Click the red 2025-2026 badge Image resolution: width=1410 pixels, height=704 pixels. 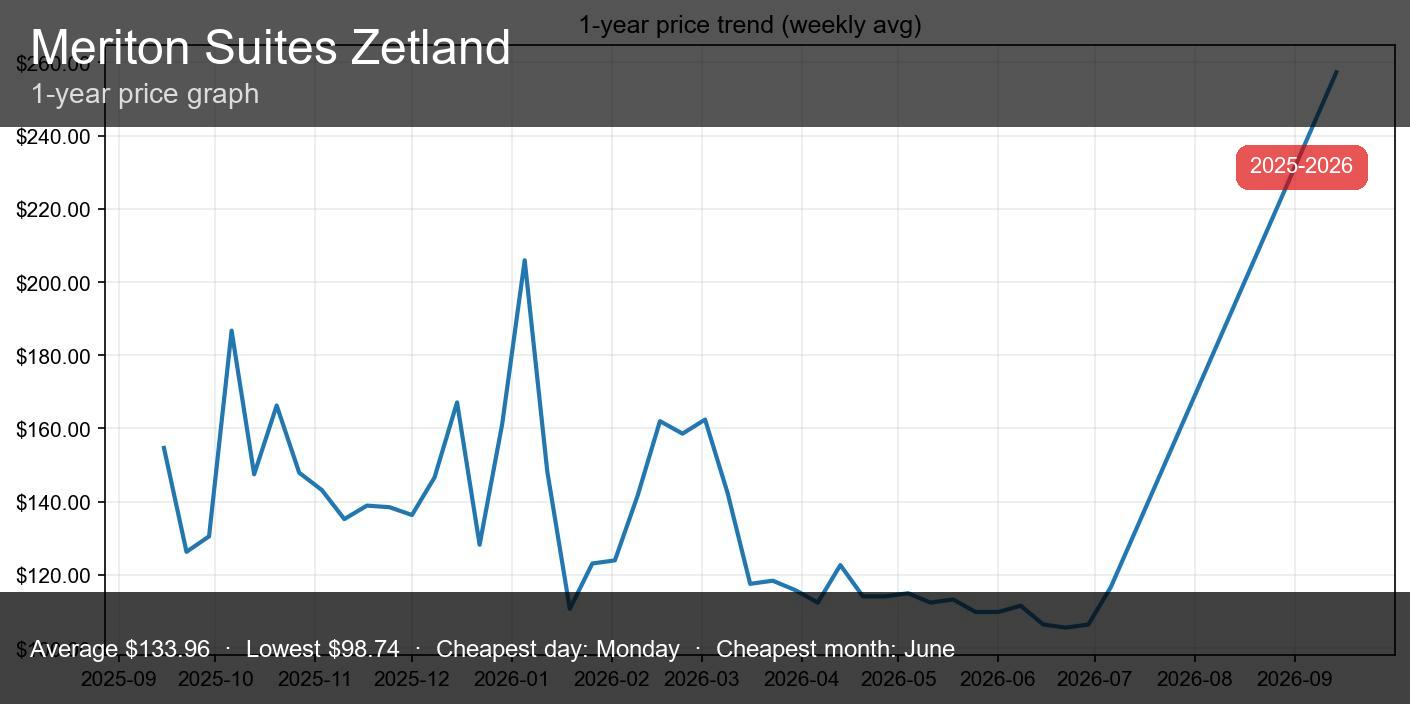click(1301, 166)
